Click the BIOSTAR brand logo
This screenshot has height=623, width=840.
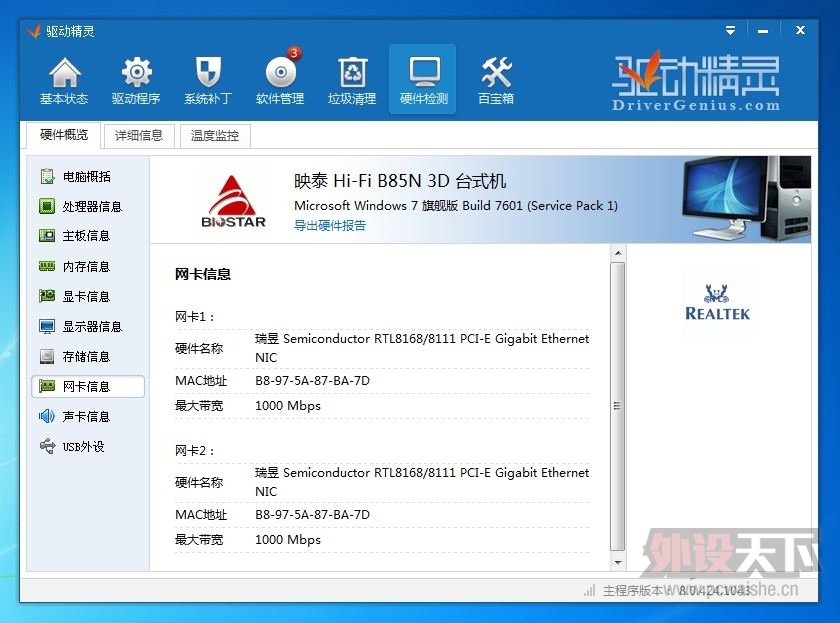233,201
